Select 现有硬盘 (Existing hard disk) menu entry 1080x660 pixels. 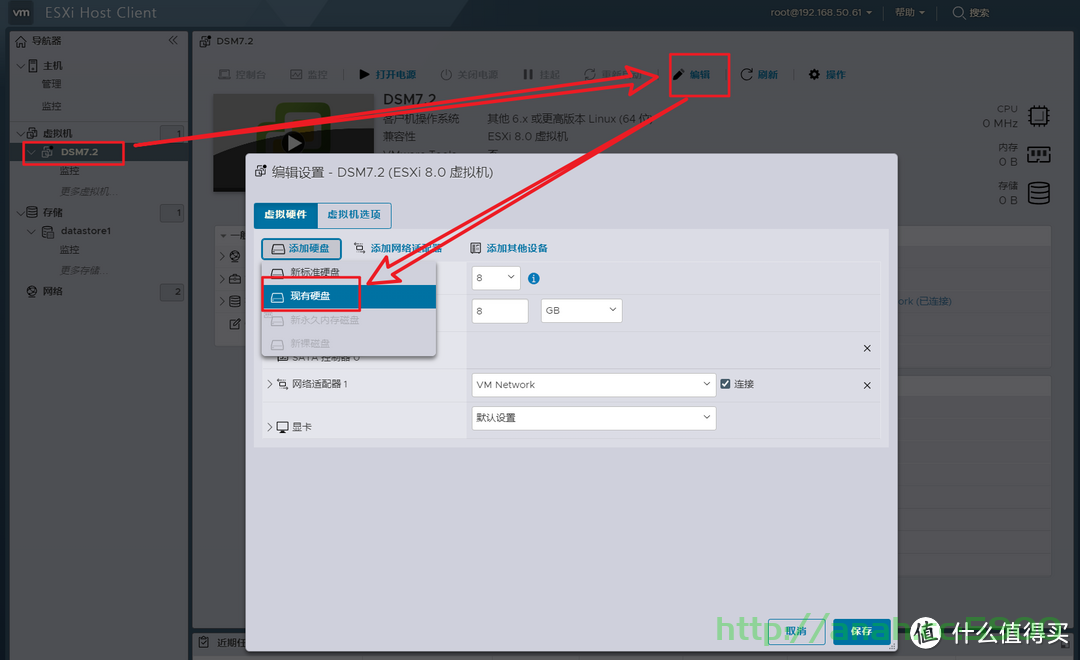coord(349,296)
